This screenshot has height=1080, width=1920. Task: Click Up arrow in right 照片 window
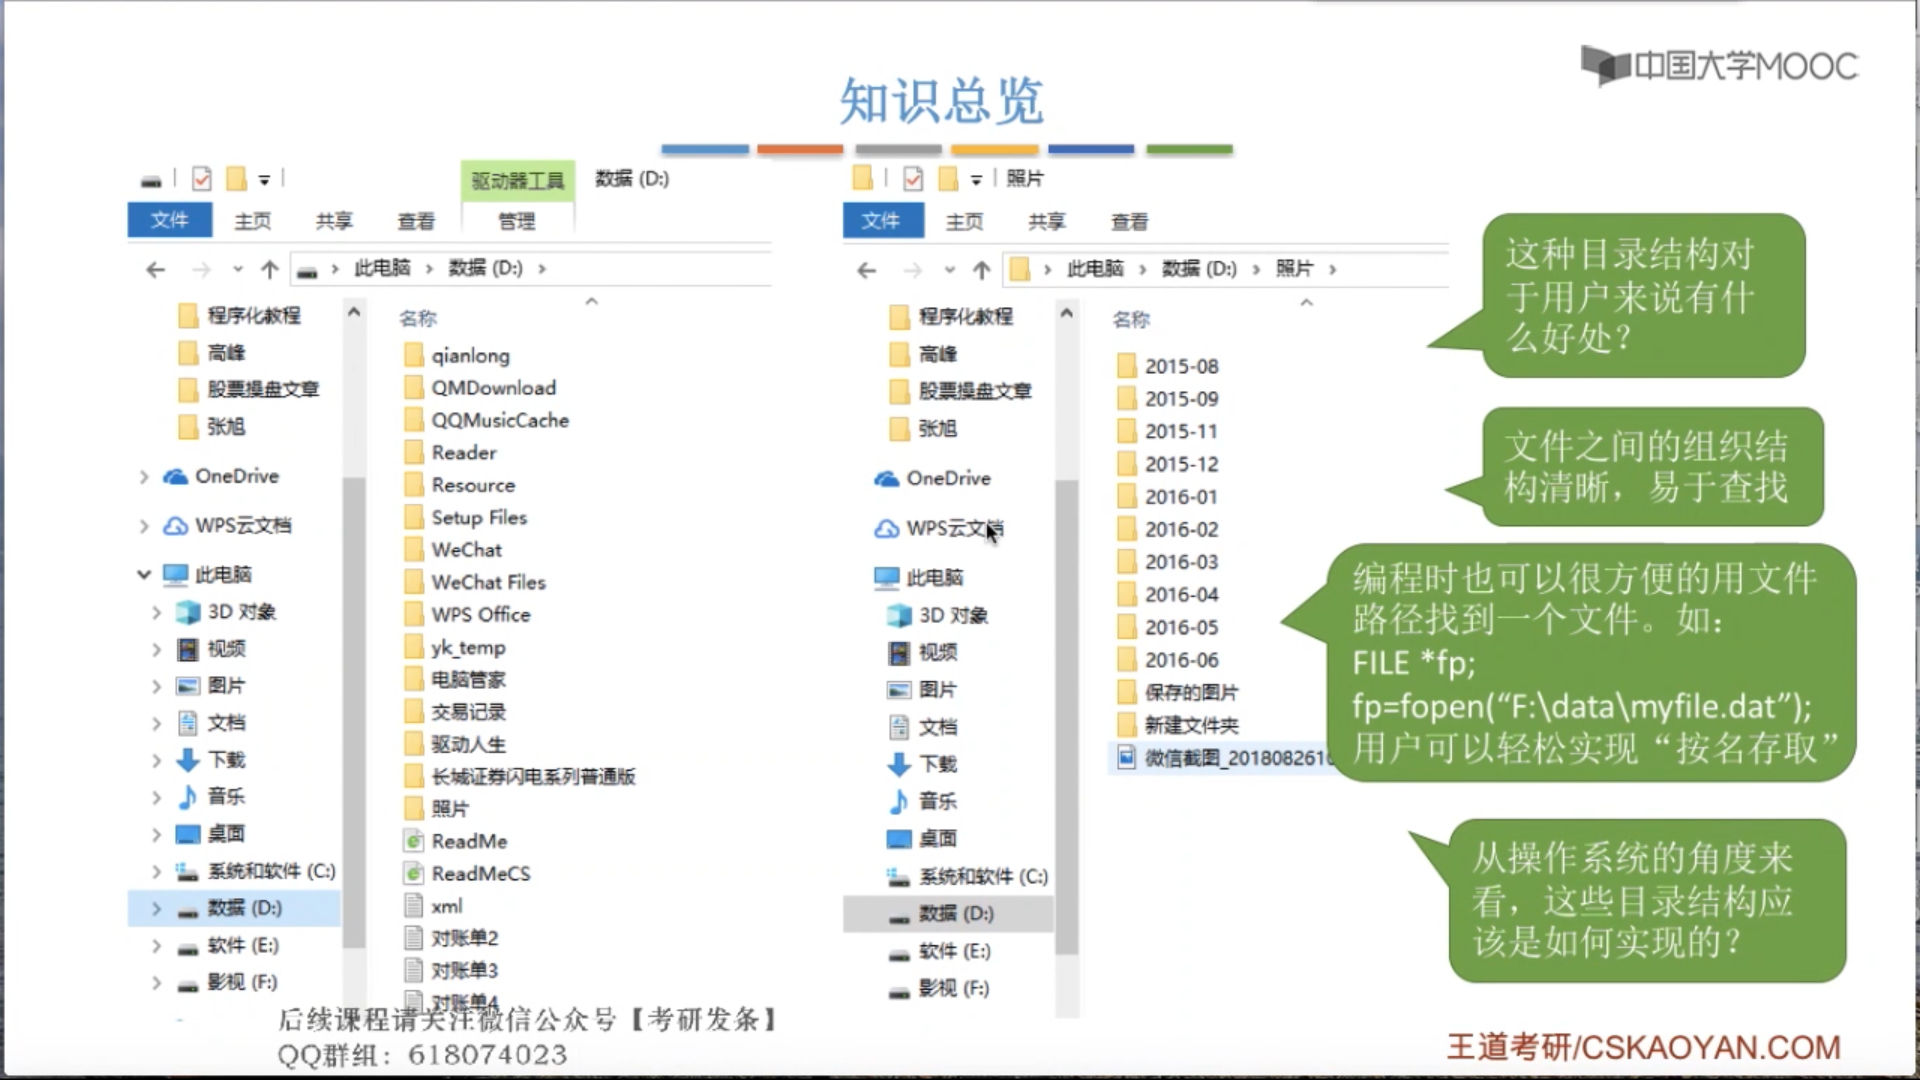981,270
